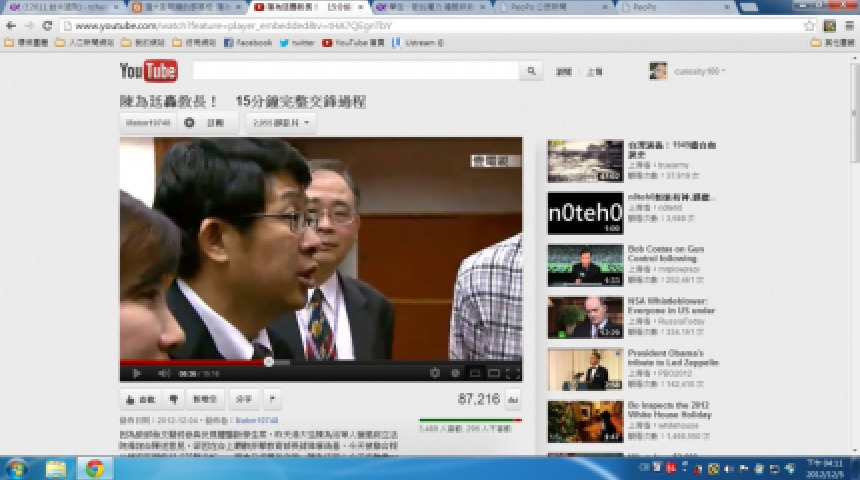Expand the uploader's videos count dropdown
The height and width of the screenshot is (480, 860).
click(281, 123)
